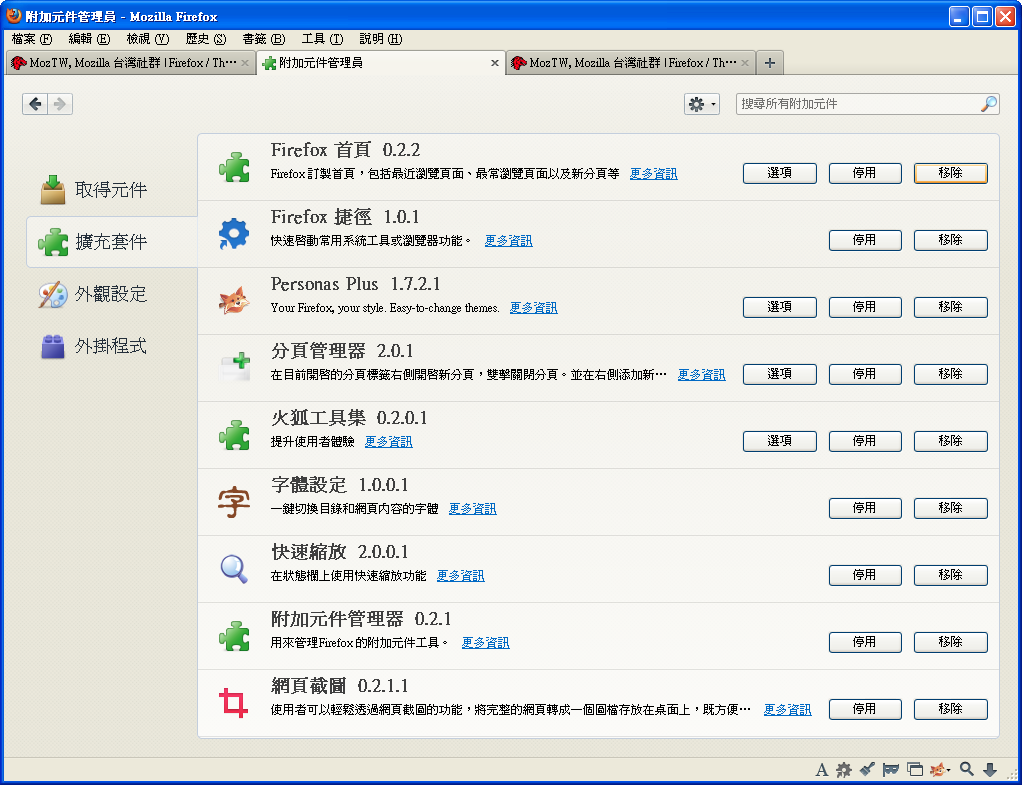This screenshot has width=1022, height=785.
Task: Click the download arrow icon in status bar
Action: [990, 769]
